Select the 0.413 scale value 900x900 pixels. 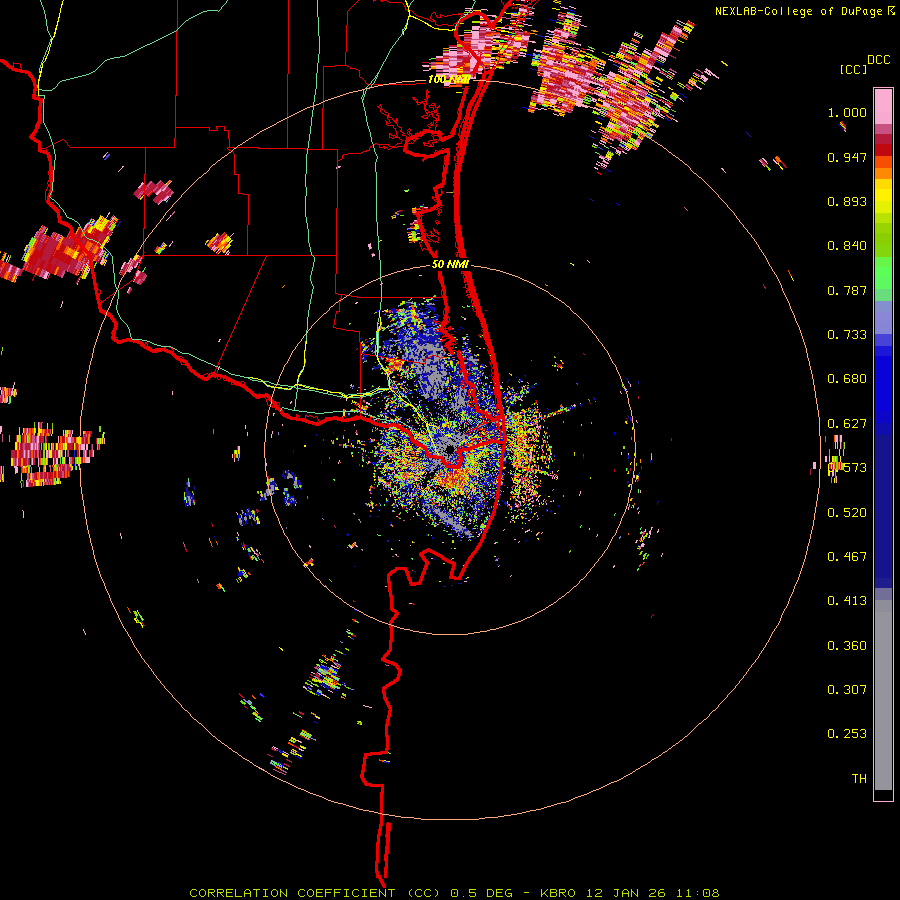(847, 601)
